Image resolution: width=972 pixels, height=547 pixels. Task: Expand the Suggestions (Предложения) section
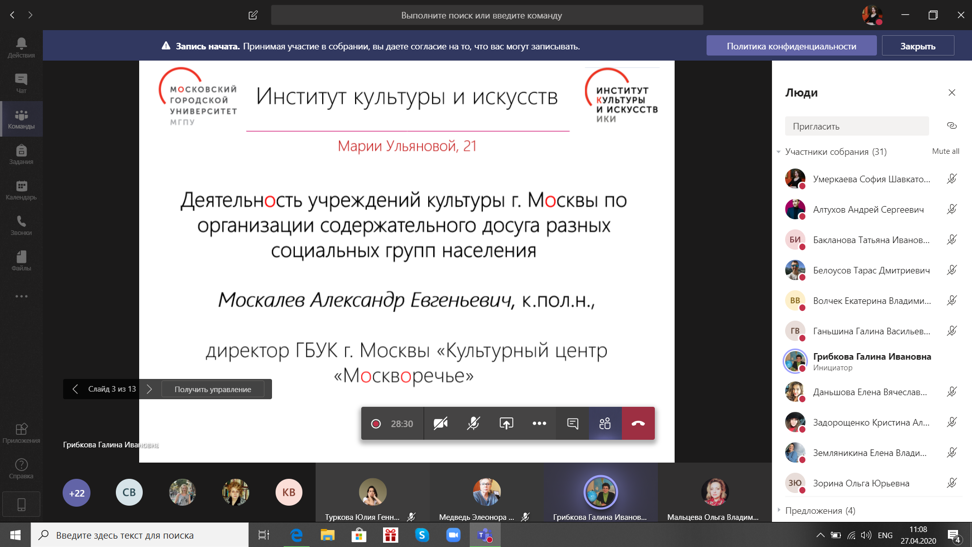[820, 510]
